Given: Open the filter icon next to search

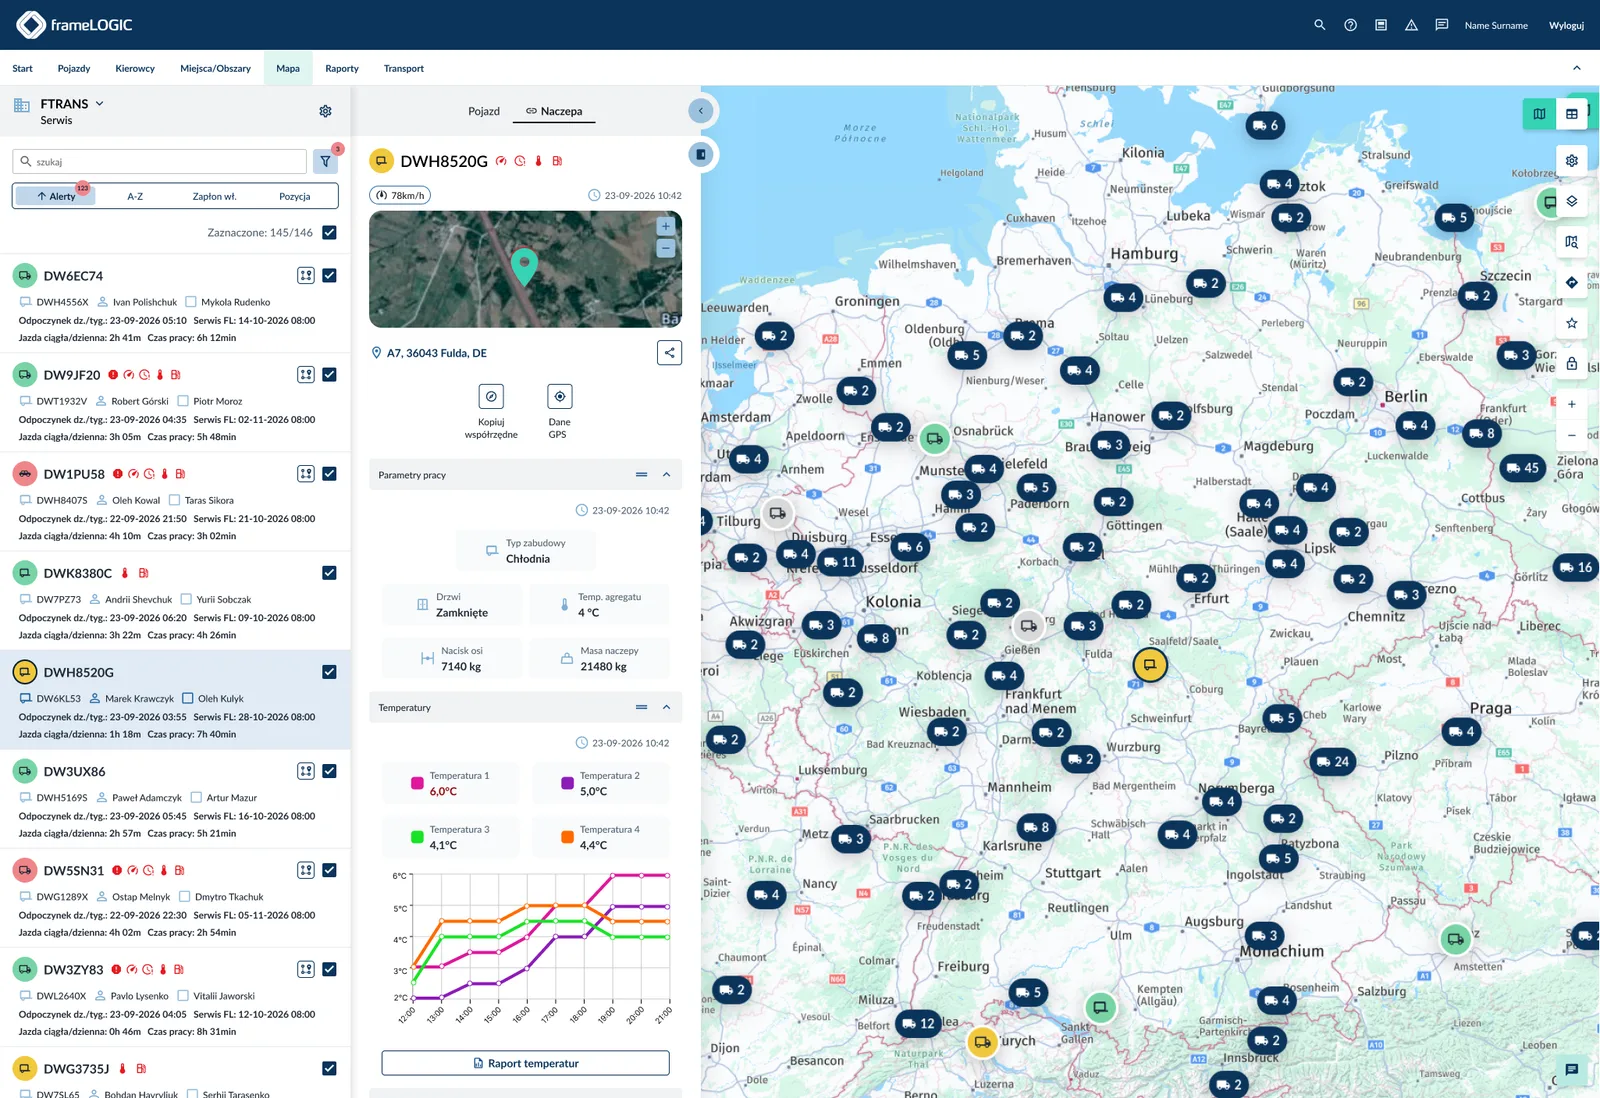Looking at the screenshot, I should point(325,161).
